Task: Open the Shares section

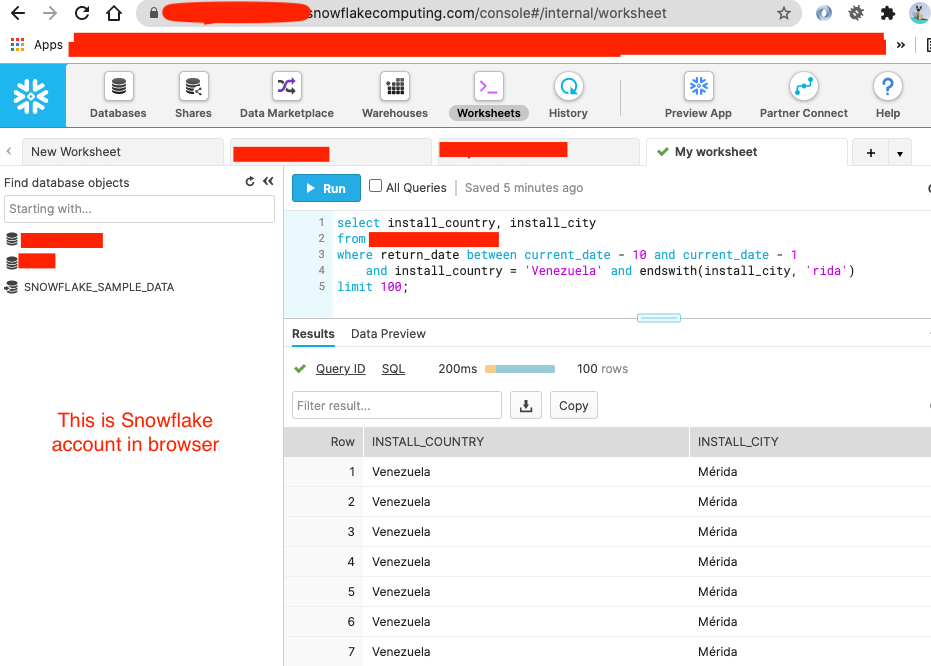Action: (x=192, y=95)
